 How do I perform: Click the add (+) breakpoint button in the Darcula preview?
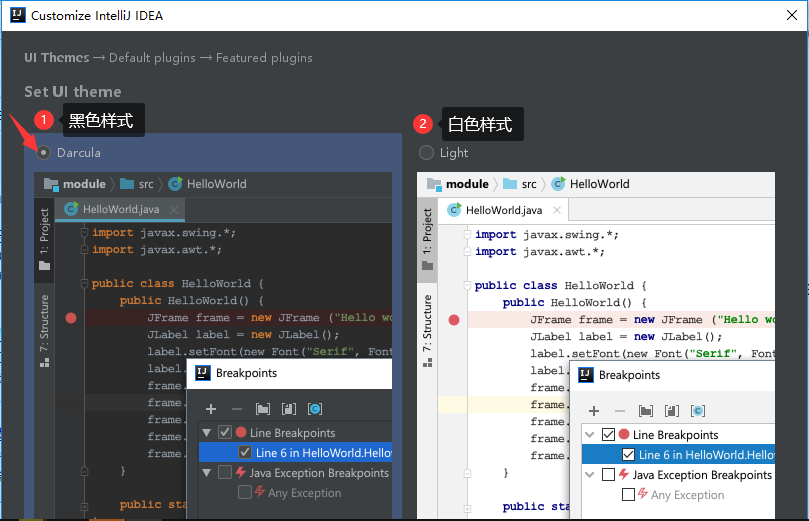pos(211,409)
